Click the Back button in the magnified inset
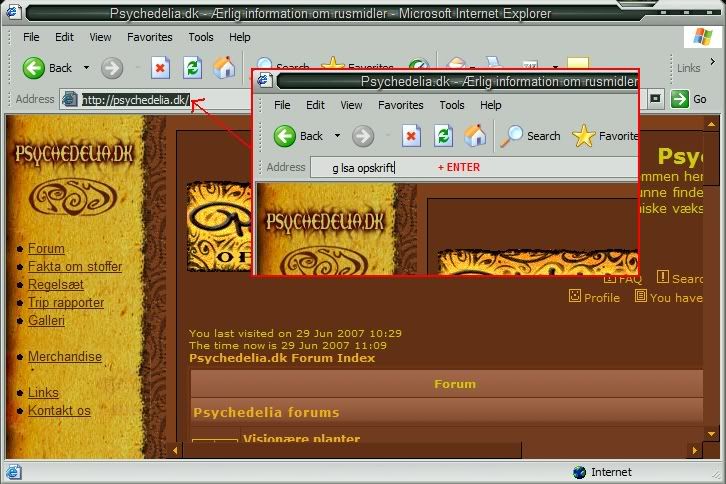The height and width of the screenshot is (484, 726). tap(298, 136)
